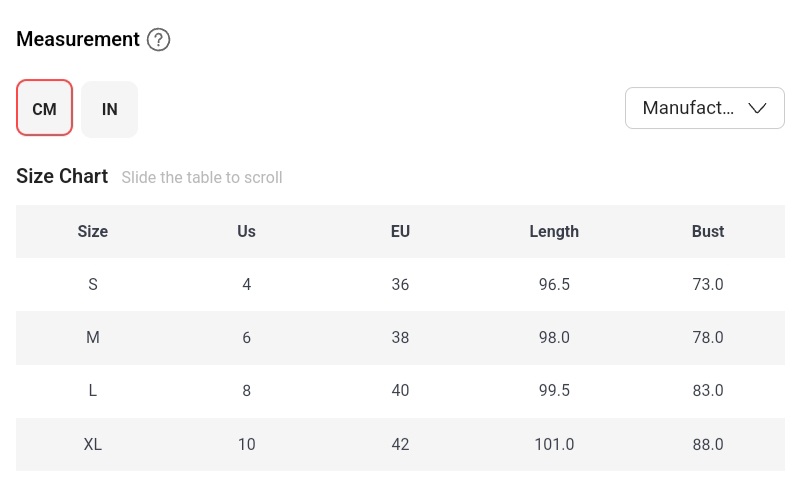Switch measurement units to IN
Screen dimensions: 800x488
tap(110, 108)
